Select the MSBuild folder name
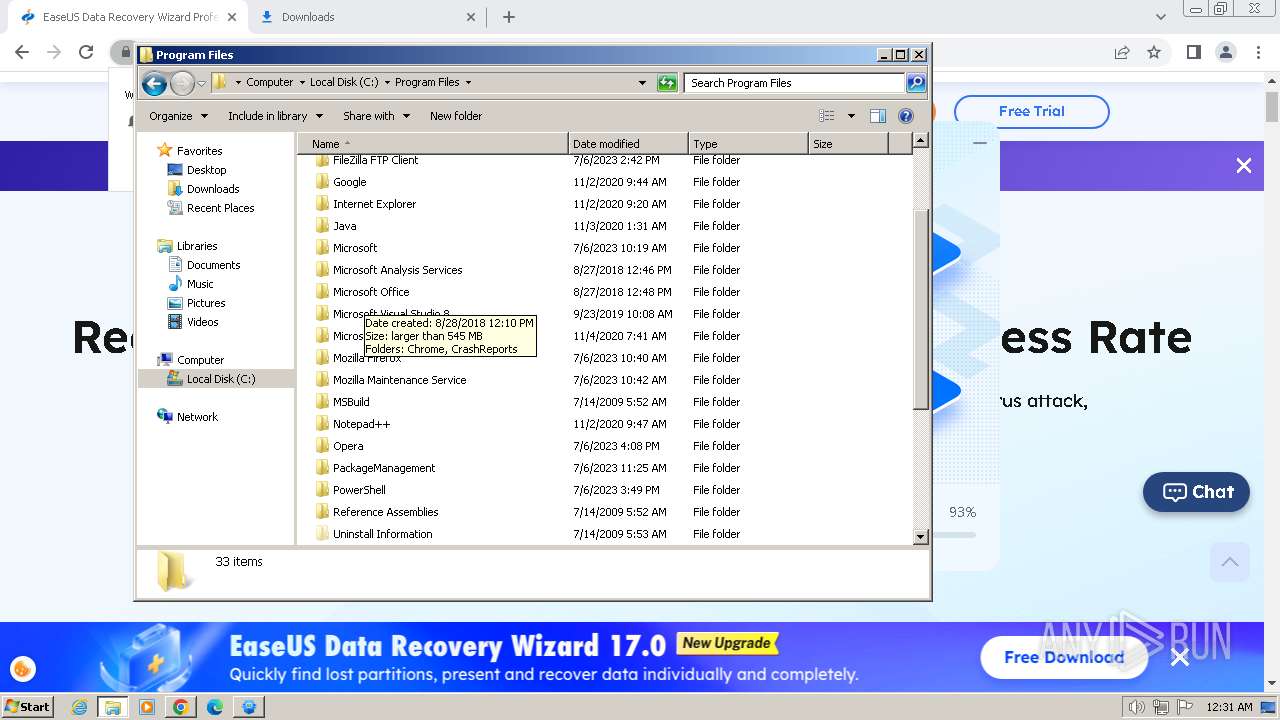The height and width of the screenshot is (720, 1280). pos(351,402)
